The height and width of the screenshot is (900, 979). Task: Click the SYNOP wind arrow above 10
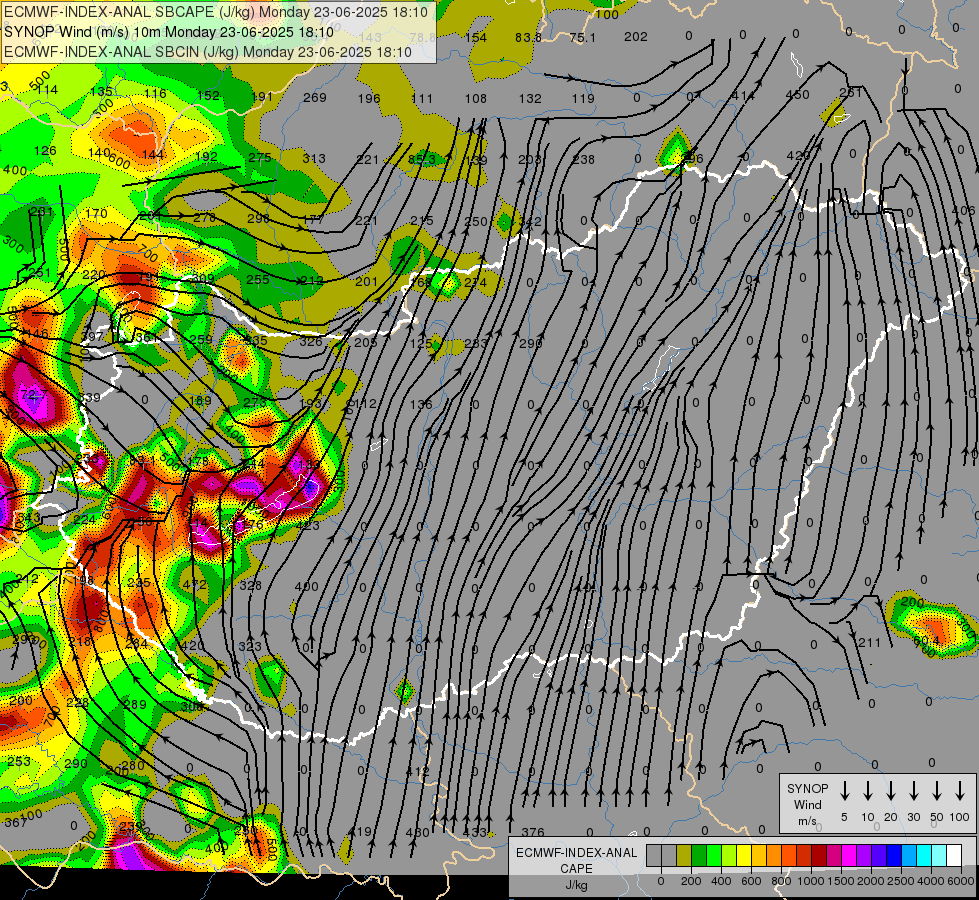[867, 791]
